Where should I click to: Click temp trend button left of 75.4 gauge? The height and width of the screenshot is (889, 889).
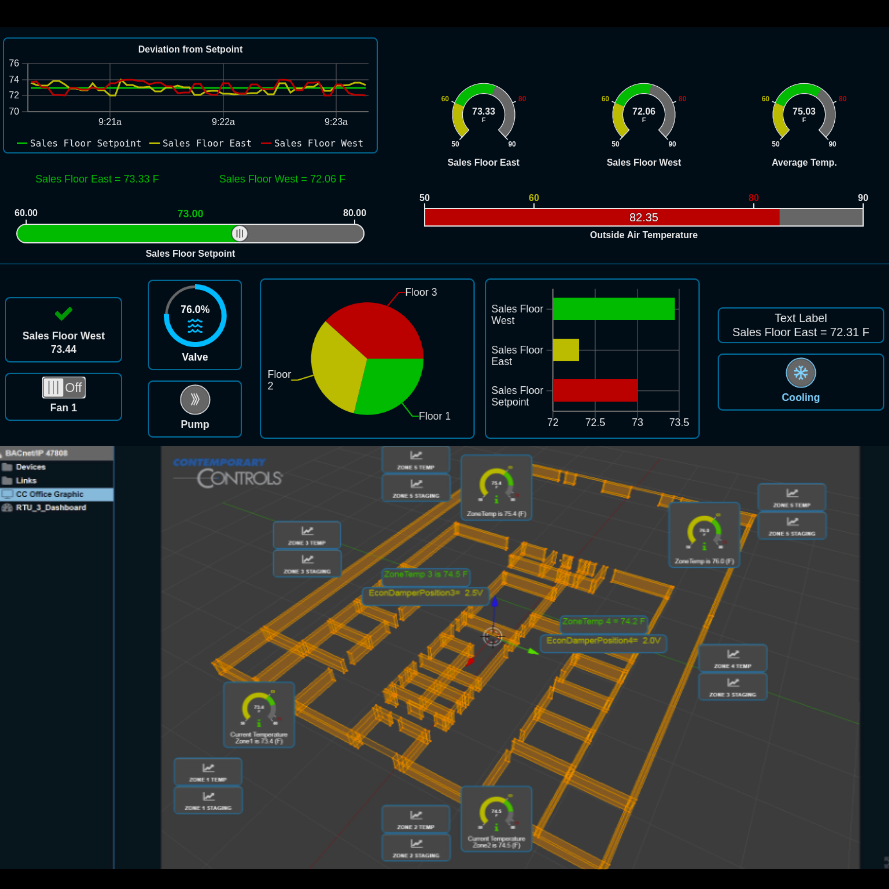pyautogui.click(x=416, y=460)
